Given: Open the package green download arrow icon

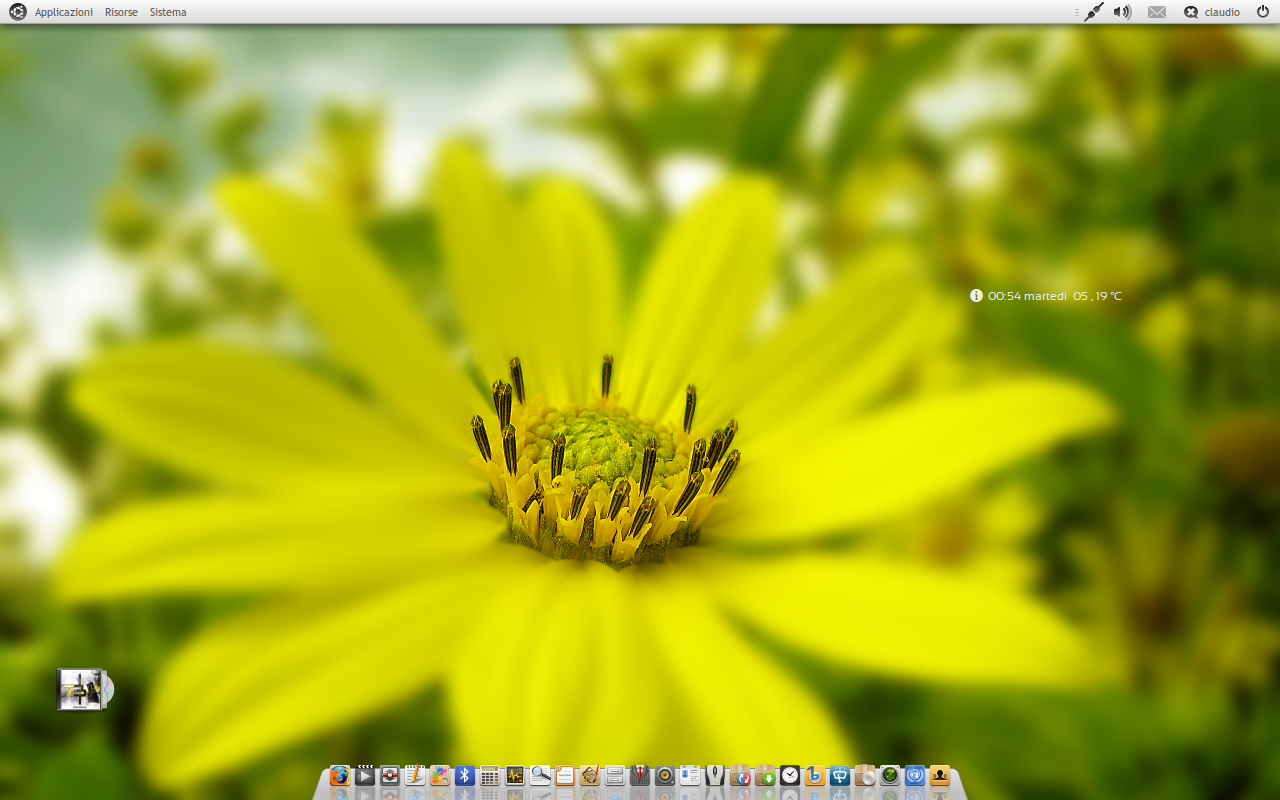Looking at the screenshot, I should 765,776.
